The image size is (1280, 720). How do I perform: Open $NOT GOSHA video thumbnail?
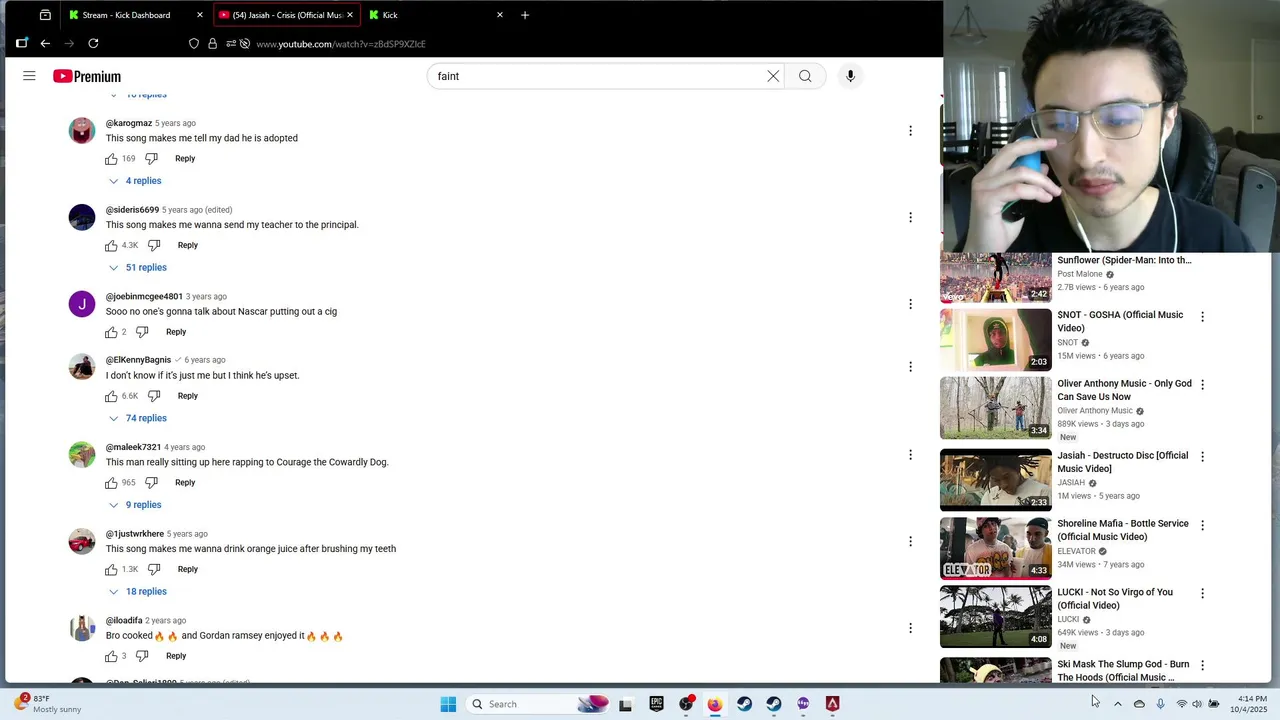(996, 340)
